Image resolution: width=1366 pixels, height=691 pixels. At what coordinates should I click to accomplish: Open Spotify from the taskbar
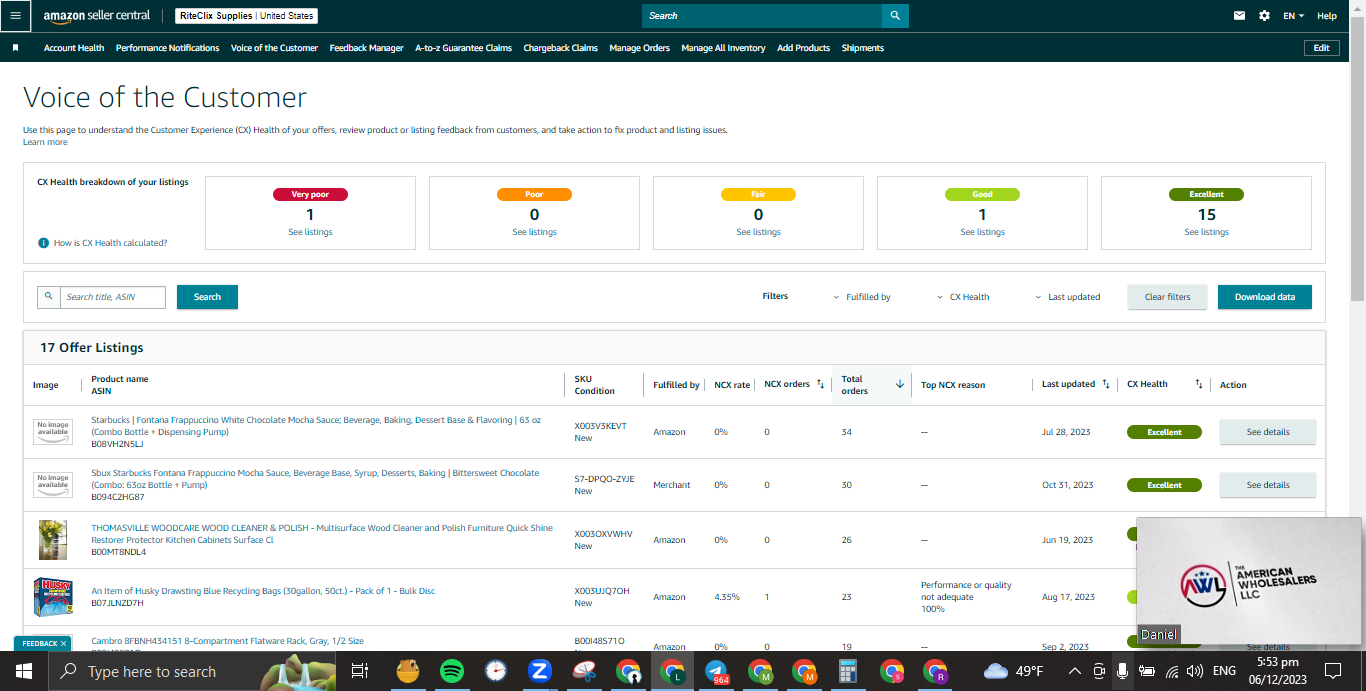click(451, 671)
